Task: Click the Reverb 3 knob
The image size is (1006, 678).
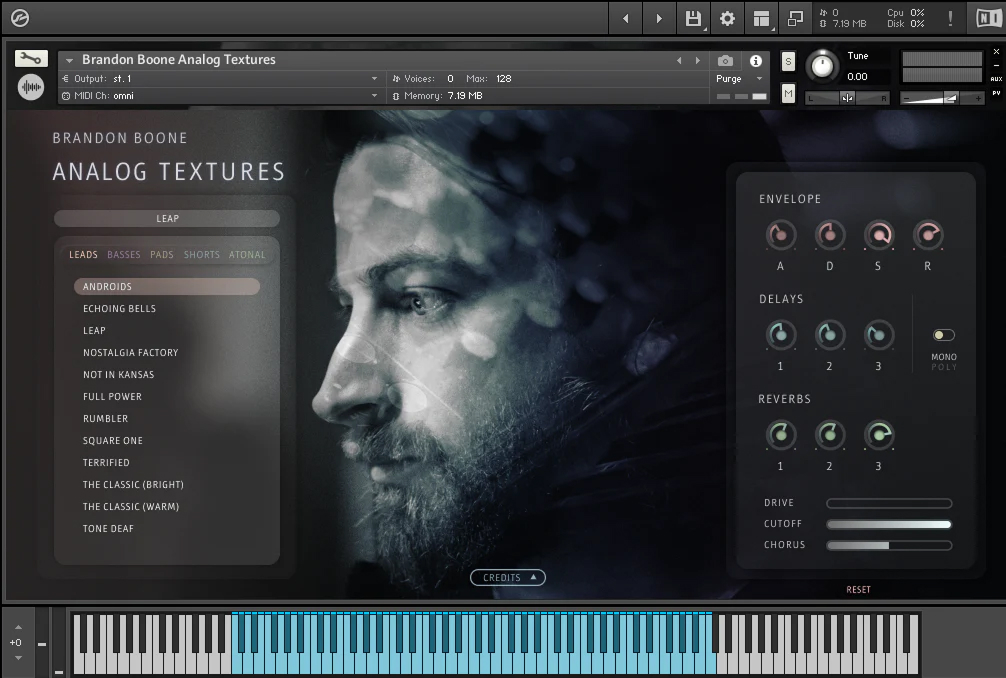Action: coord(878,435)
